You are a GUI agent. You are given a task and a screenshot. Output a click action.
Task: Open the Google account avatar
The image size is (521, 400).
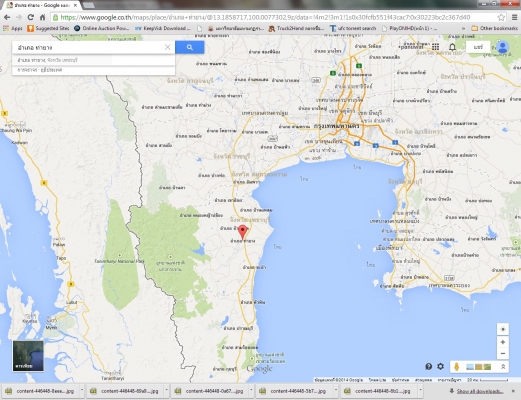[503, 47]
